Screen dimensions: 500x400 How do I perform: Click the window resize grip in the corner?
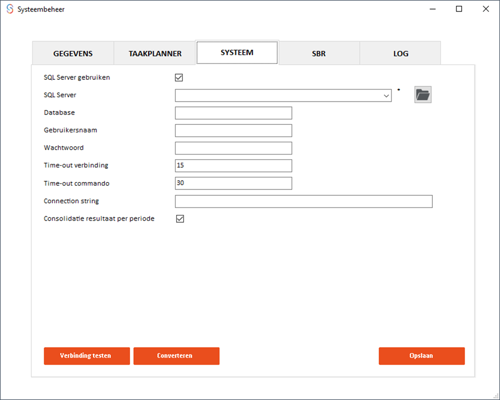[496, 396]
